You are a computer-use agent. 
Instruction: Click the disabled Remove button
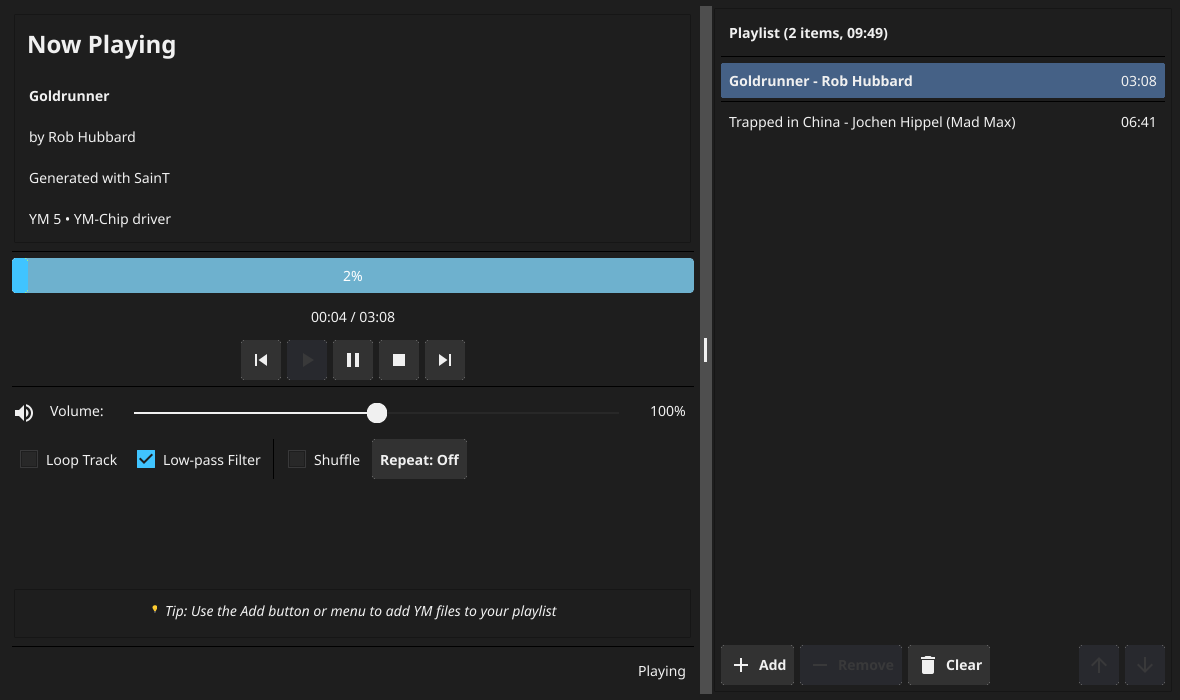[851, 665]
